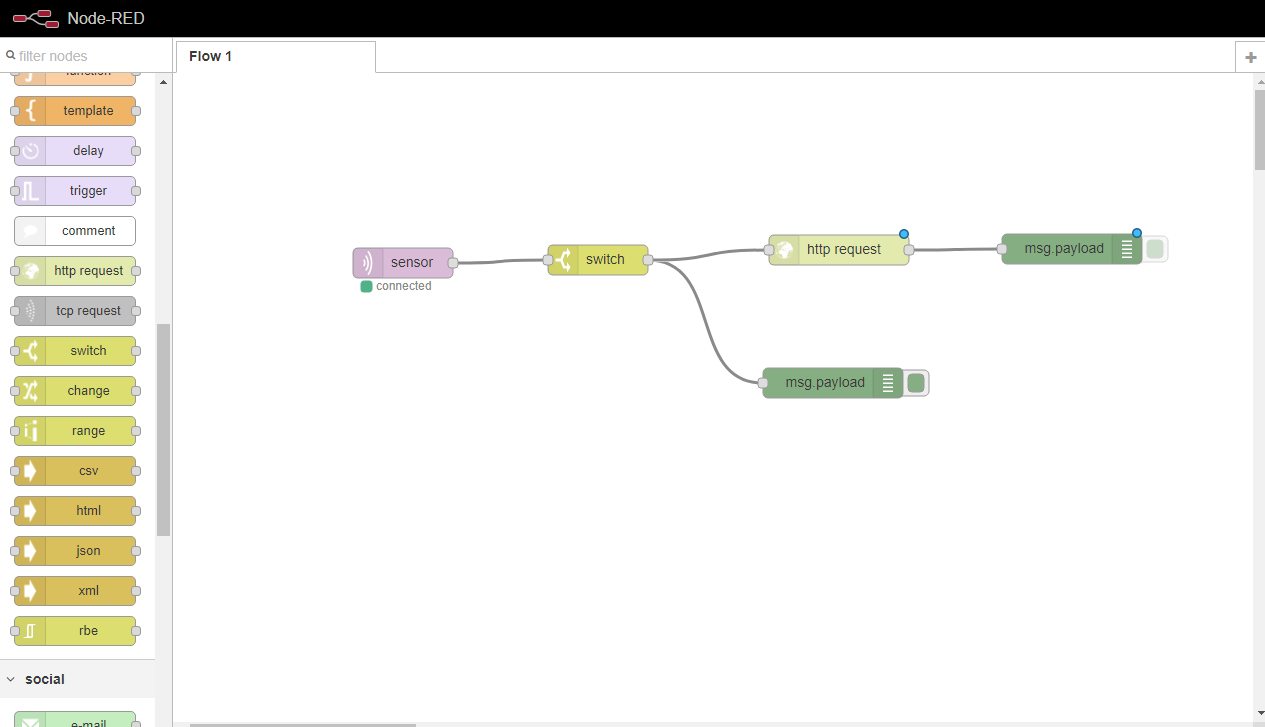Select the rbe node in palette
Viewport: 1265px width, 727px height.
(75, 631)
